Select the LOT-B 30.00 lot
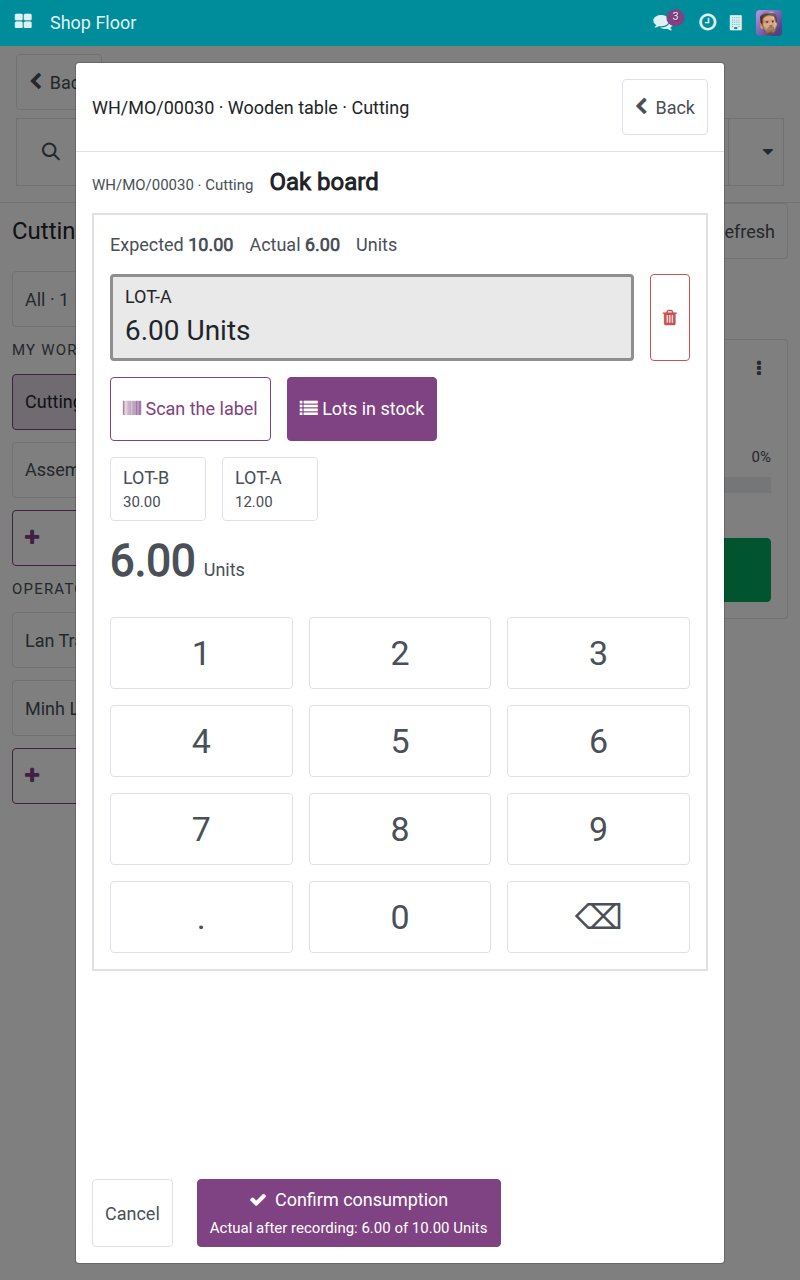 158,489
